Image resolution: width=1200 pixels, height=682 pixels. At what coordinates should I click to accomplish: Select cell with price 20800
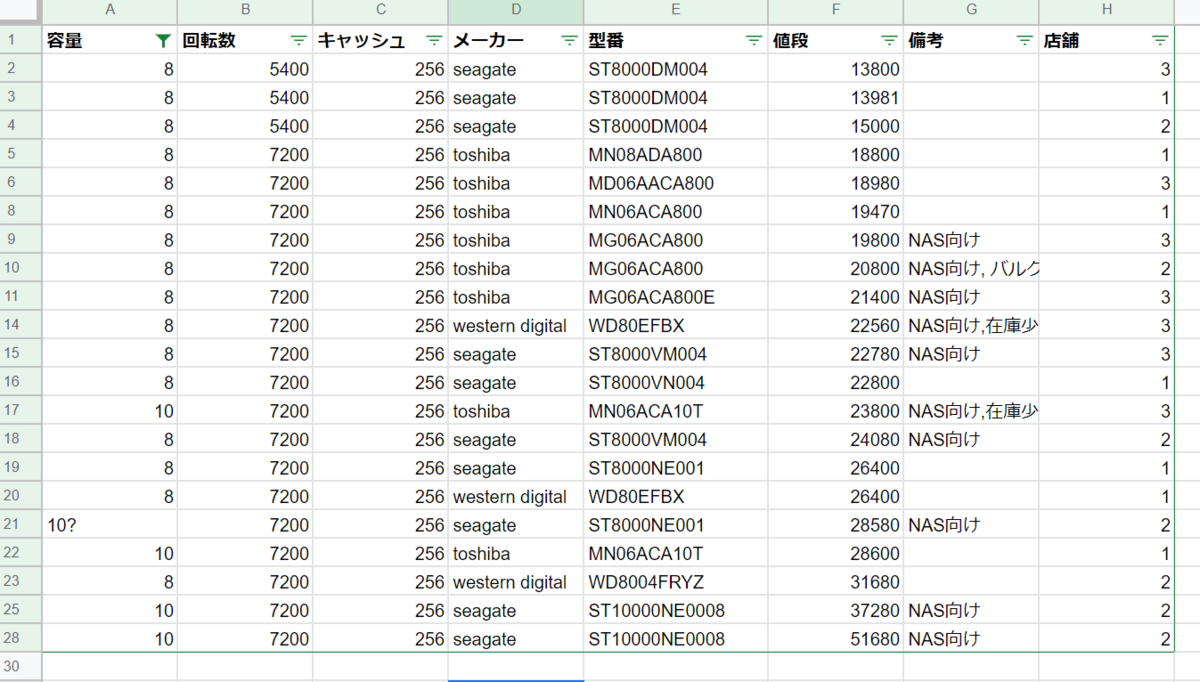pyautogui.click(x=836, y=269)
